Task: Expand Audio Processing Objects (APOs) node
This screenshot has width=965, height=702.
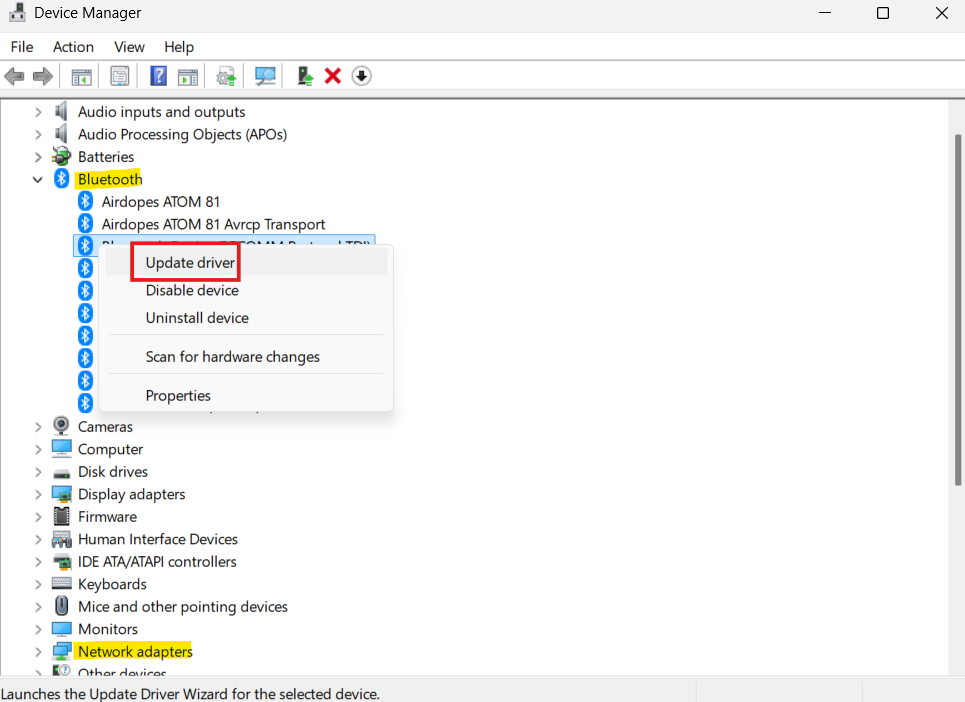Action: click(38, 135)
